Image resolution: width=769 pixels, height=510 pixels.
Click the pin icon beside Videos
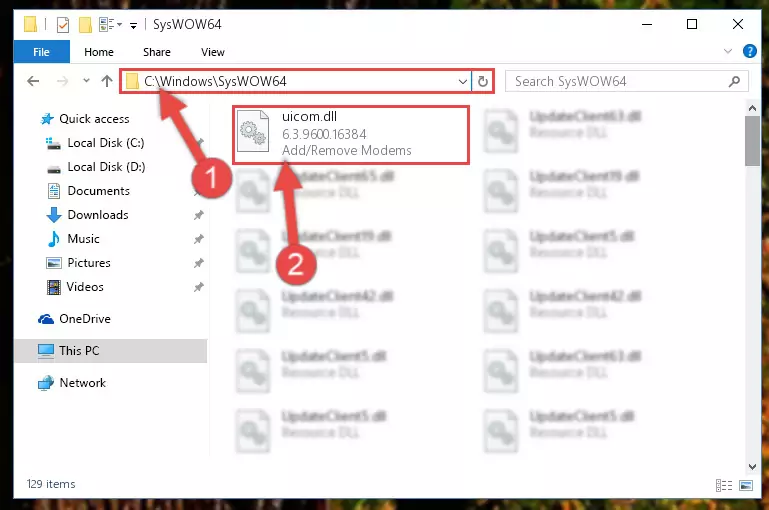point(198,287)
